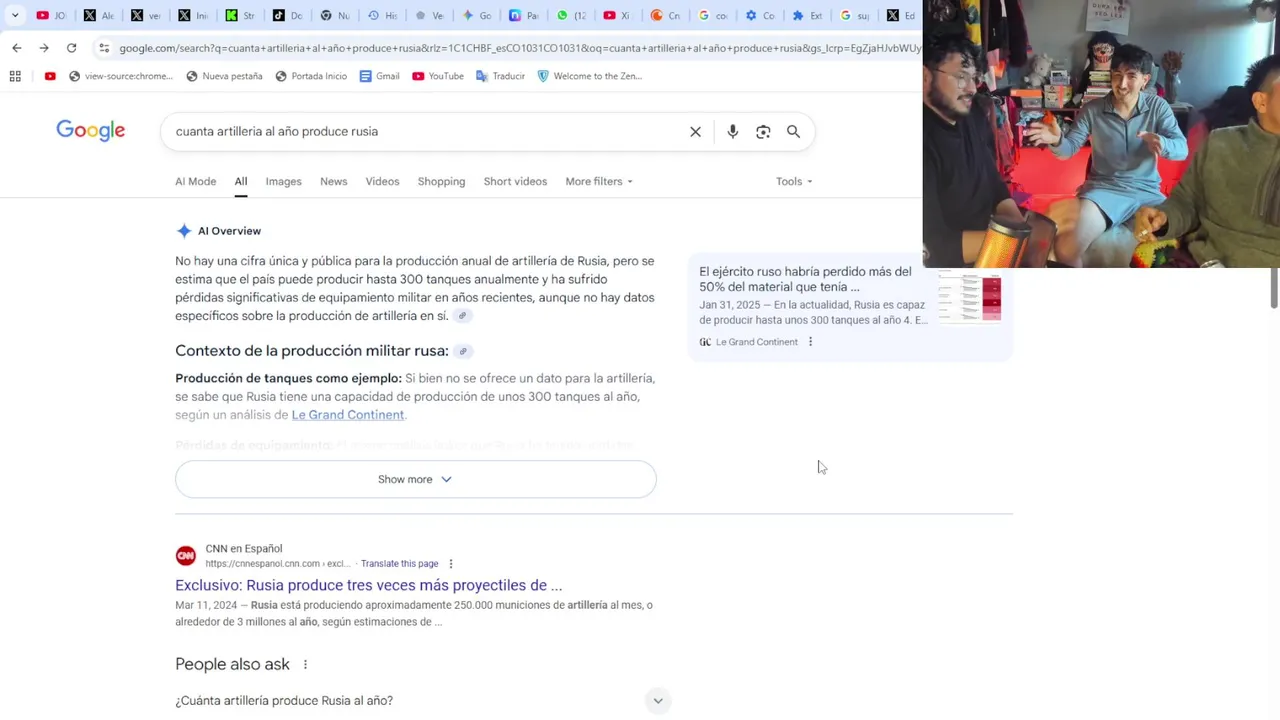Switch to AI Mode tab
The image size is (1280, 720).
195,181
